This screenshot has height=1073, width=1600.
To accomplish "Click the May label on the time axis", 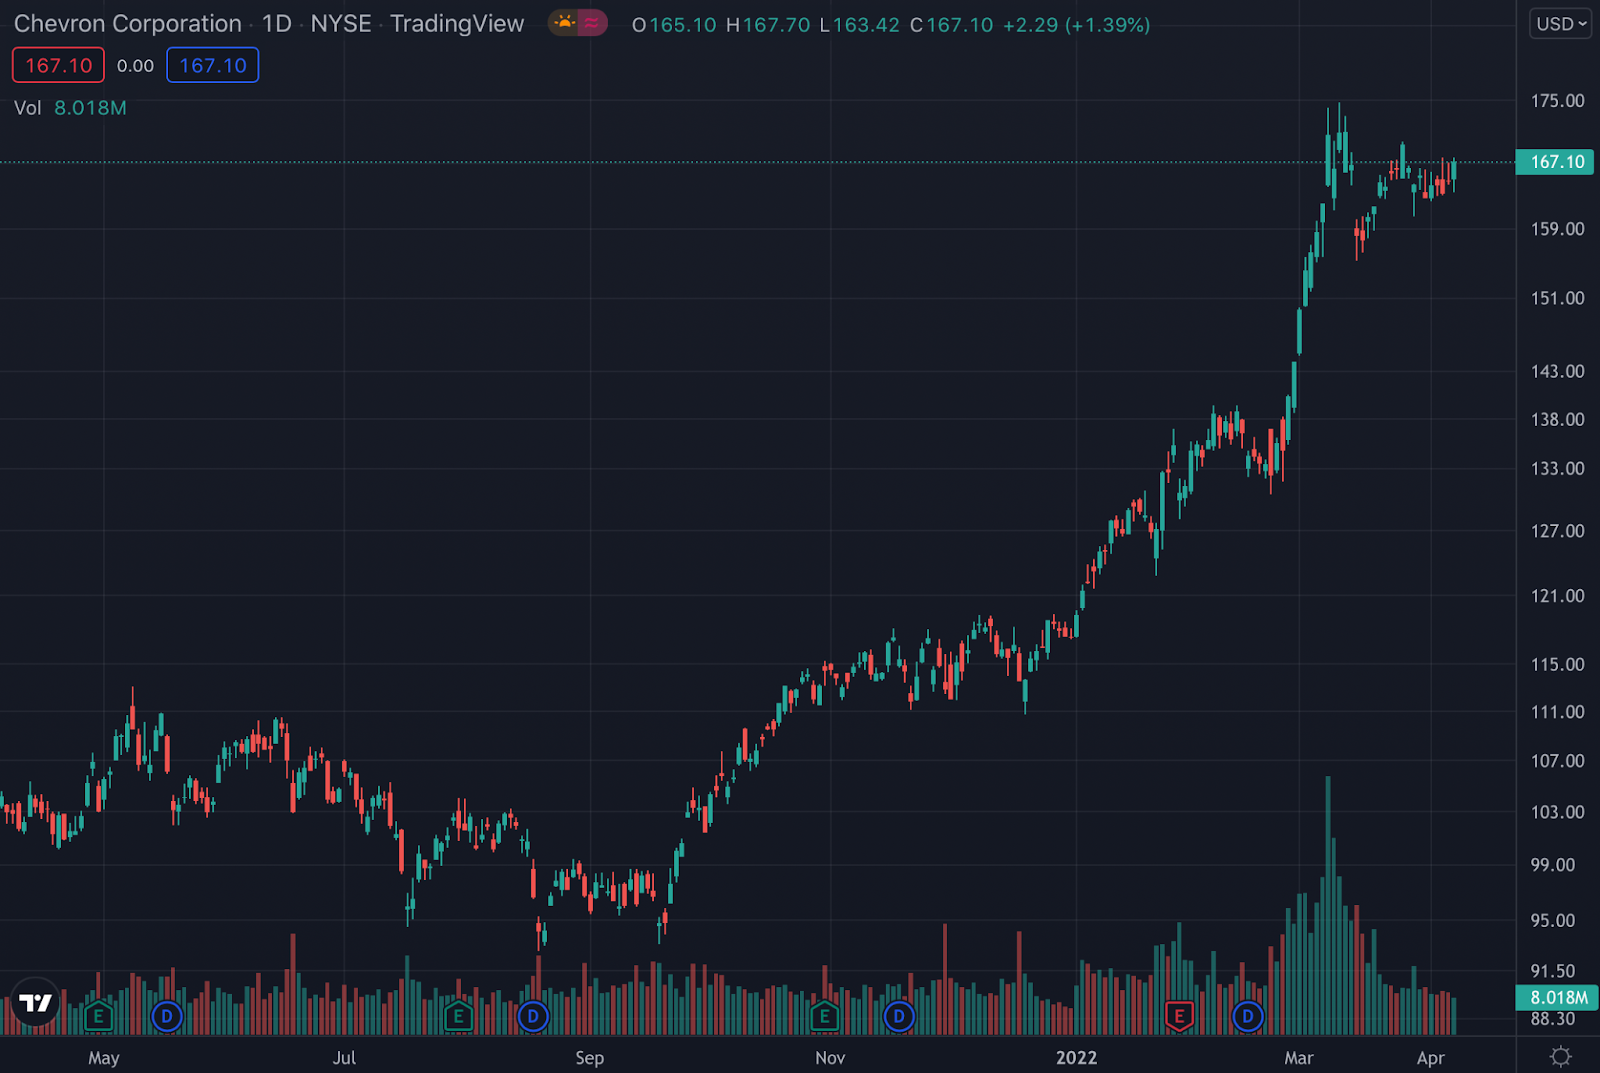I will click(104, 1057).
